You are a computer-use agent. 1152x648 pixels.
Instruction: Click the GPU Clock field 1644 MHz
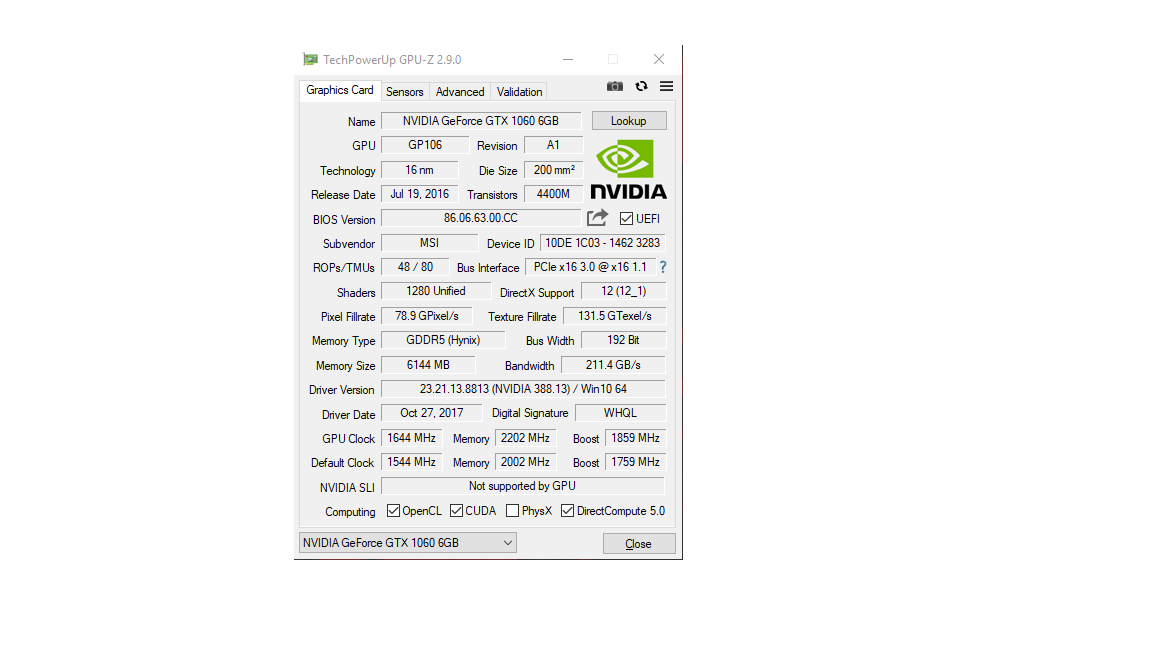coord(411,438)
